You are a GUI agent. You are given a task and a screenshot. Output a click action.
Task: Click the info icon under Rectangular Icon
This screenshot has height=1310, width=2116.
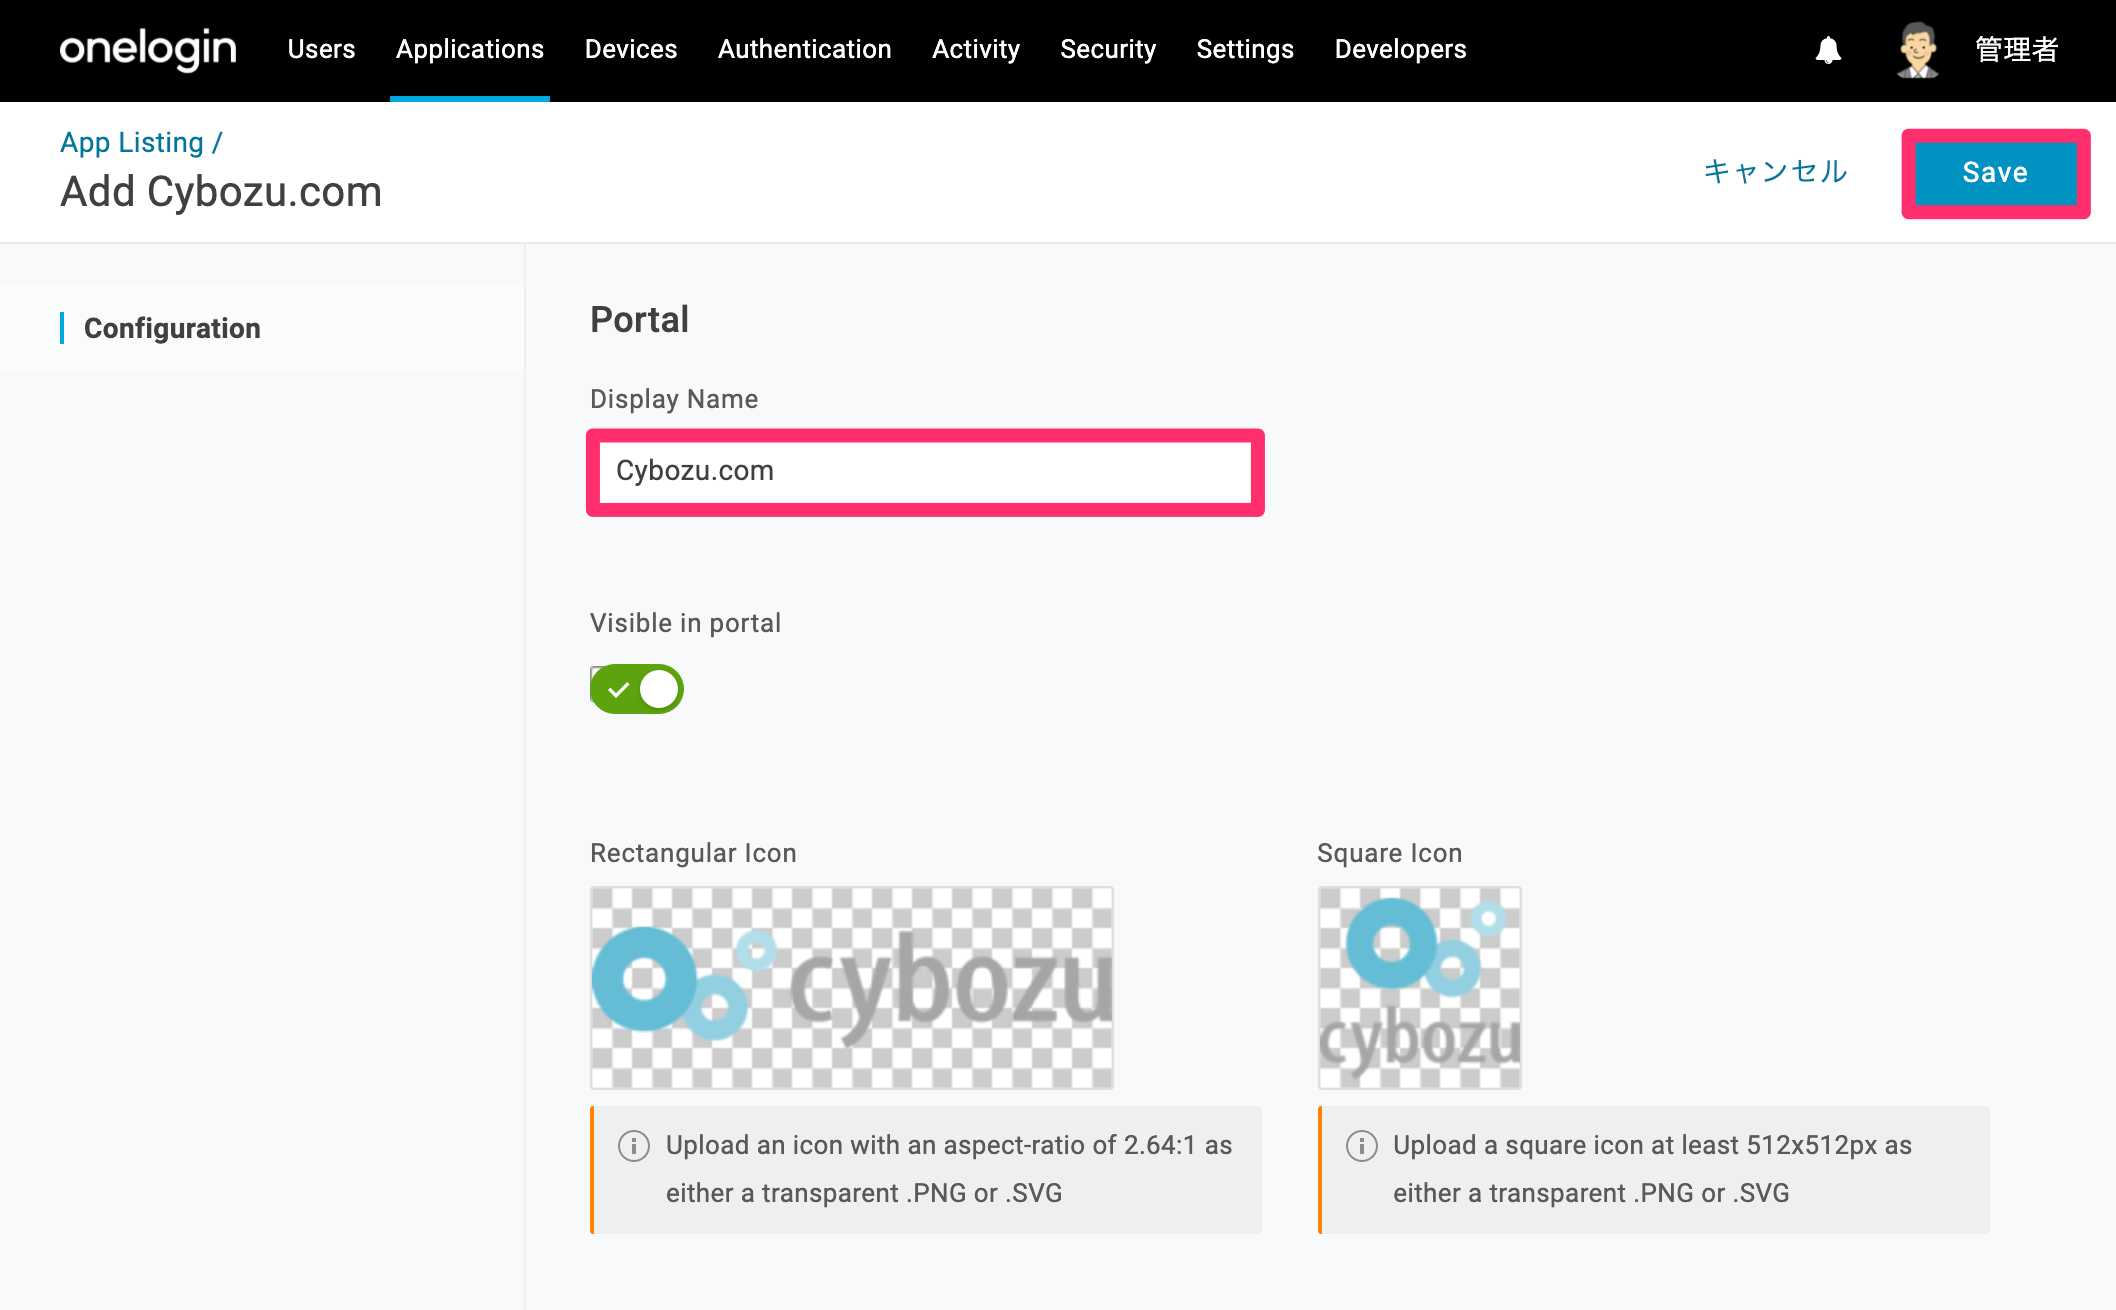pos(634,1145)
